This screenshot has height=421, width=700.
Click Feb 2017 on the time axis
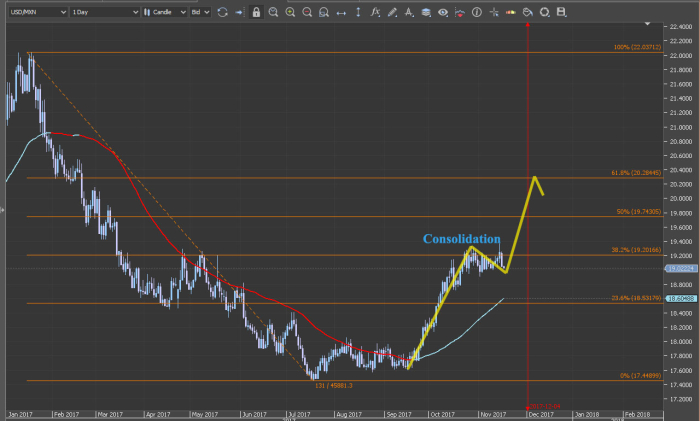pyautogui.click(x=66, y=414)
